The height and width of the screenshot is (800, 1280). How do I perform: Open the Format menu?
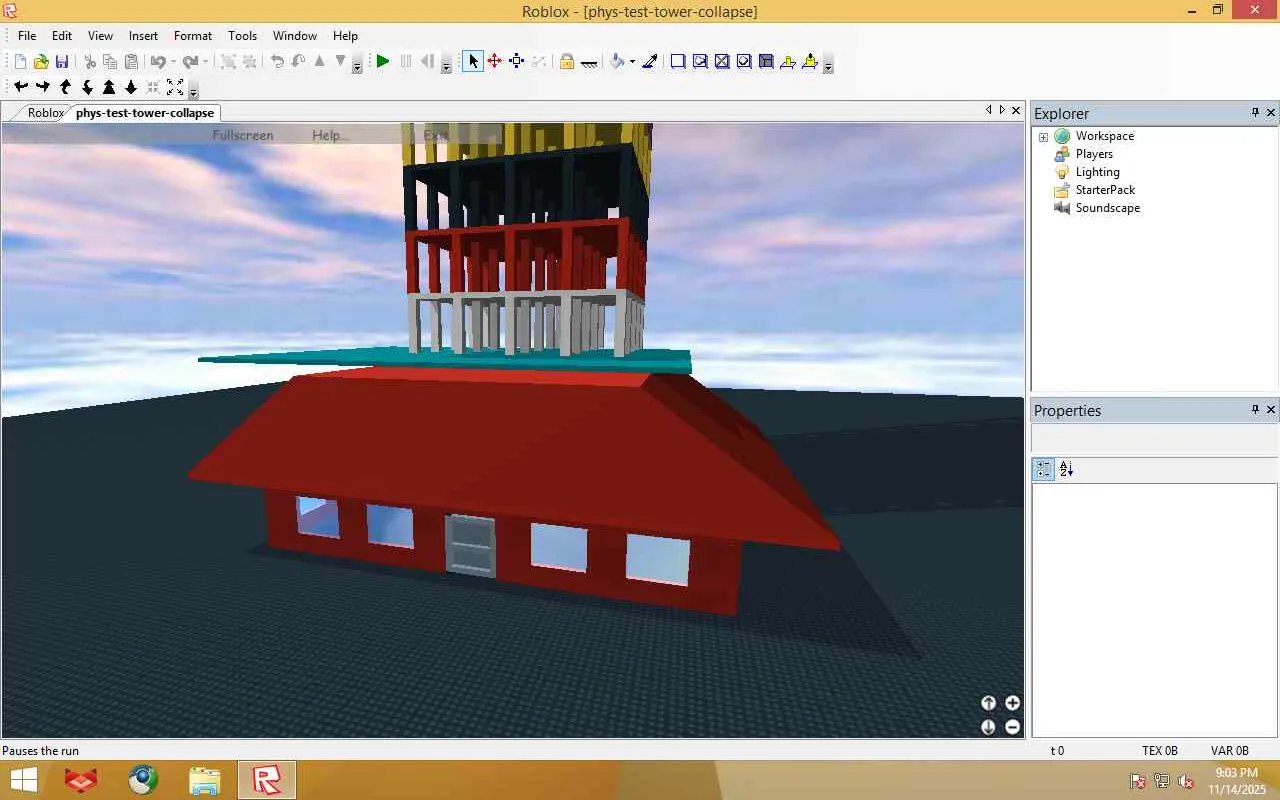193,36
